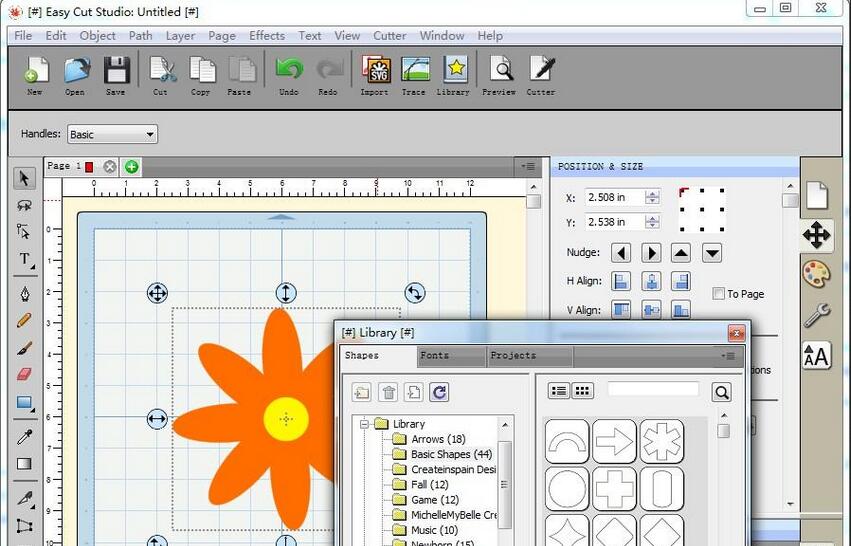Open the Trace image tool
The image size is (851, 546).
coord(415,75)
